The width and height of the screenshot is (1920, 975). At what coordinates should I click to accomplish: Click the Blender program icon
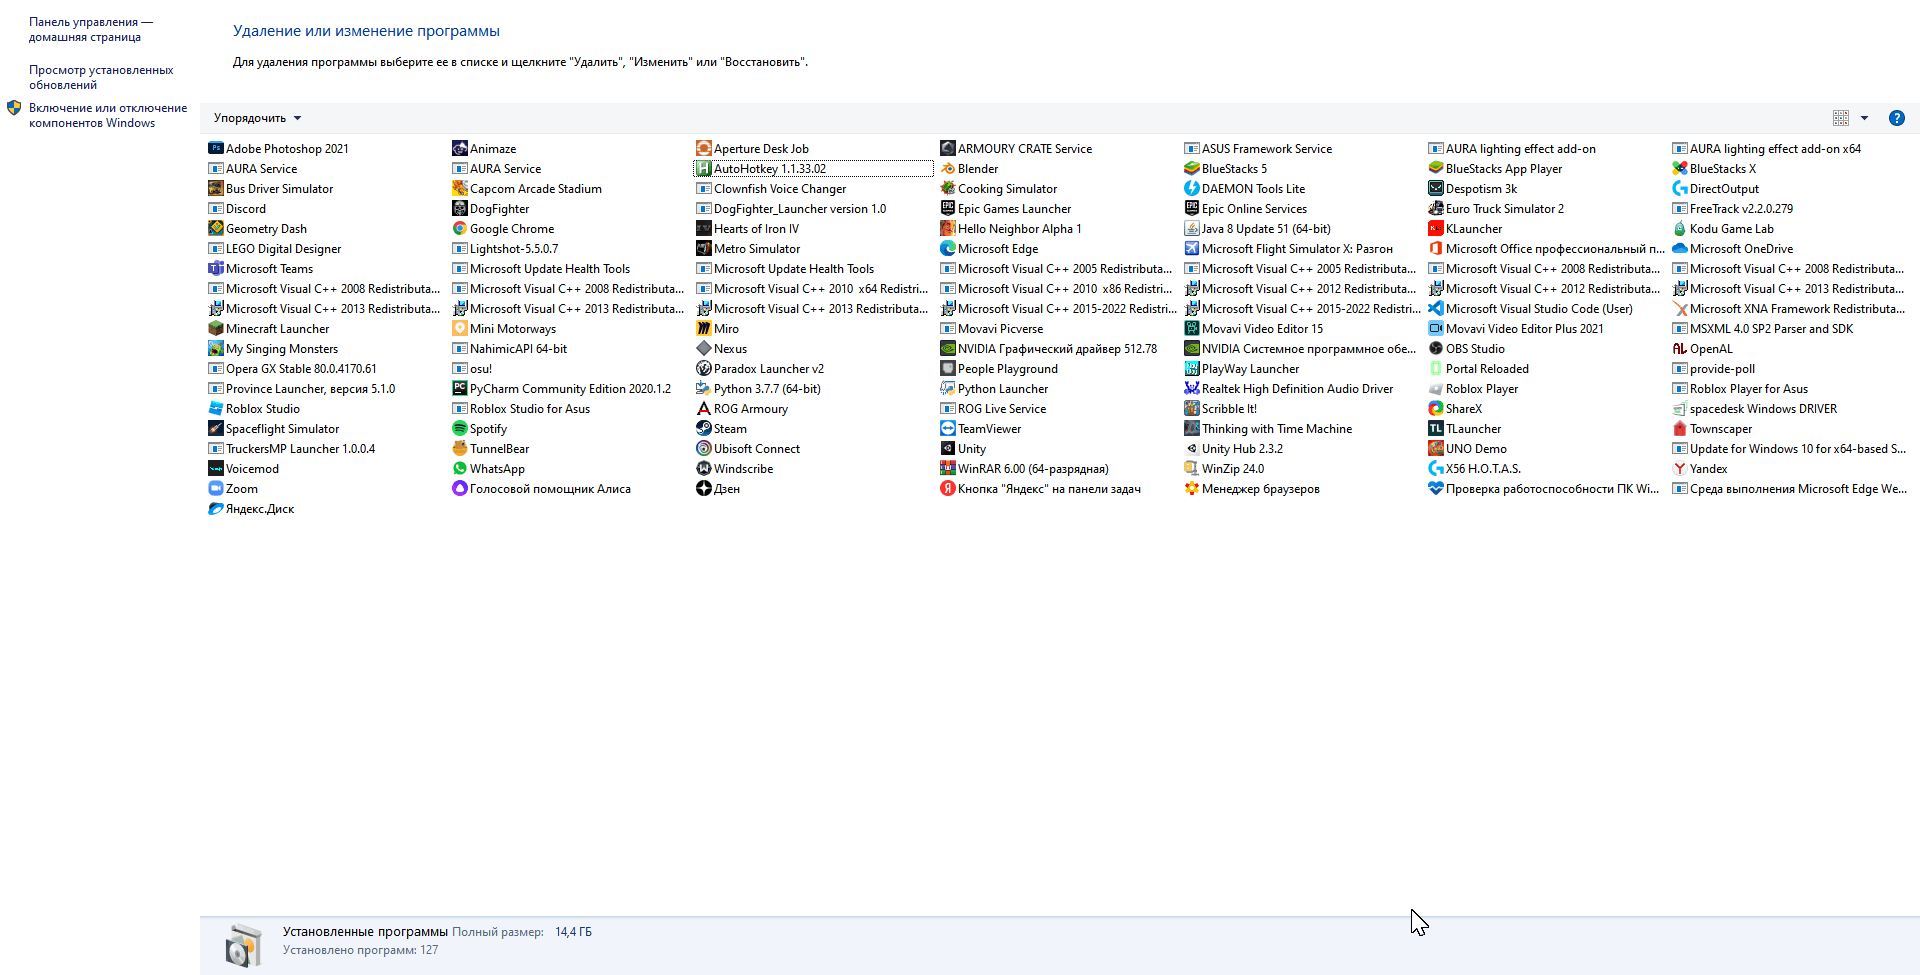tap(947, 168)
